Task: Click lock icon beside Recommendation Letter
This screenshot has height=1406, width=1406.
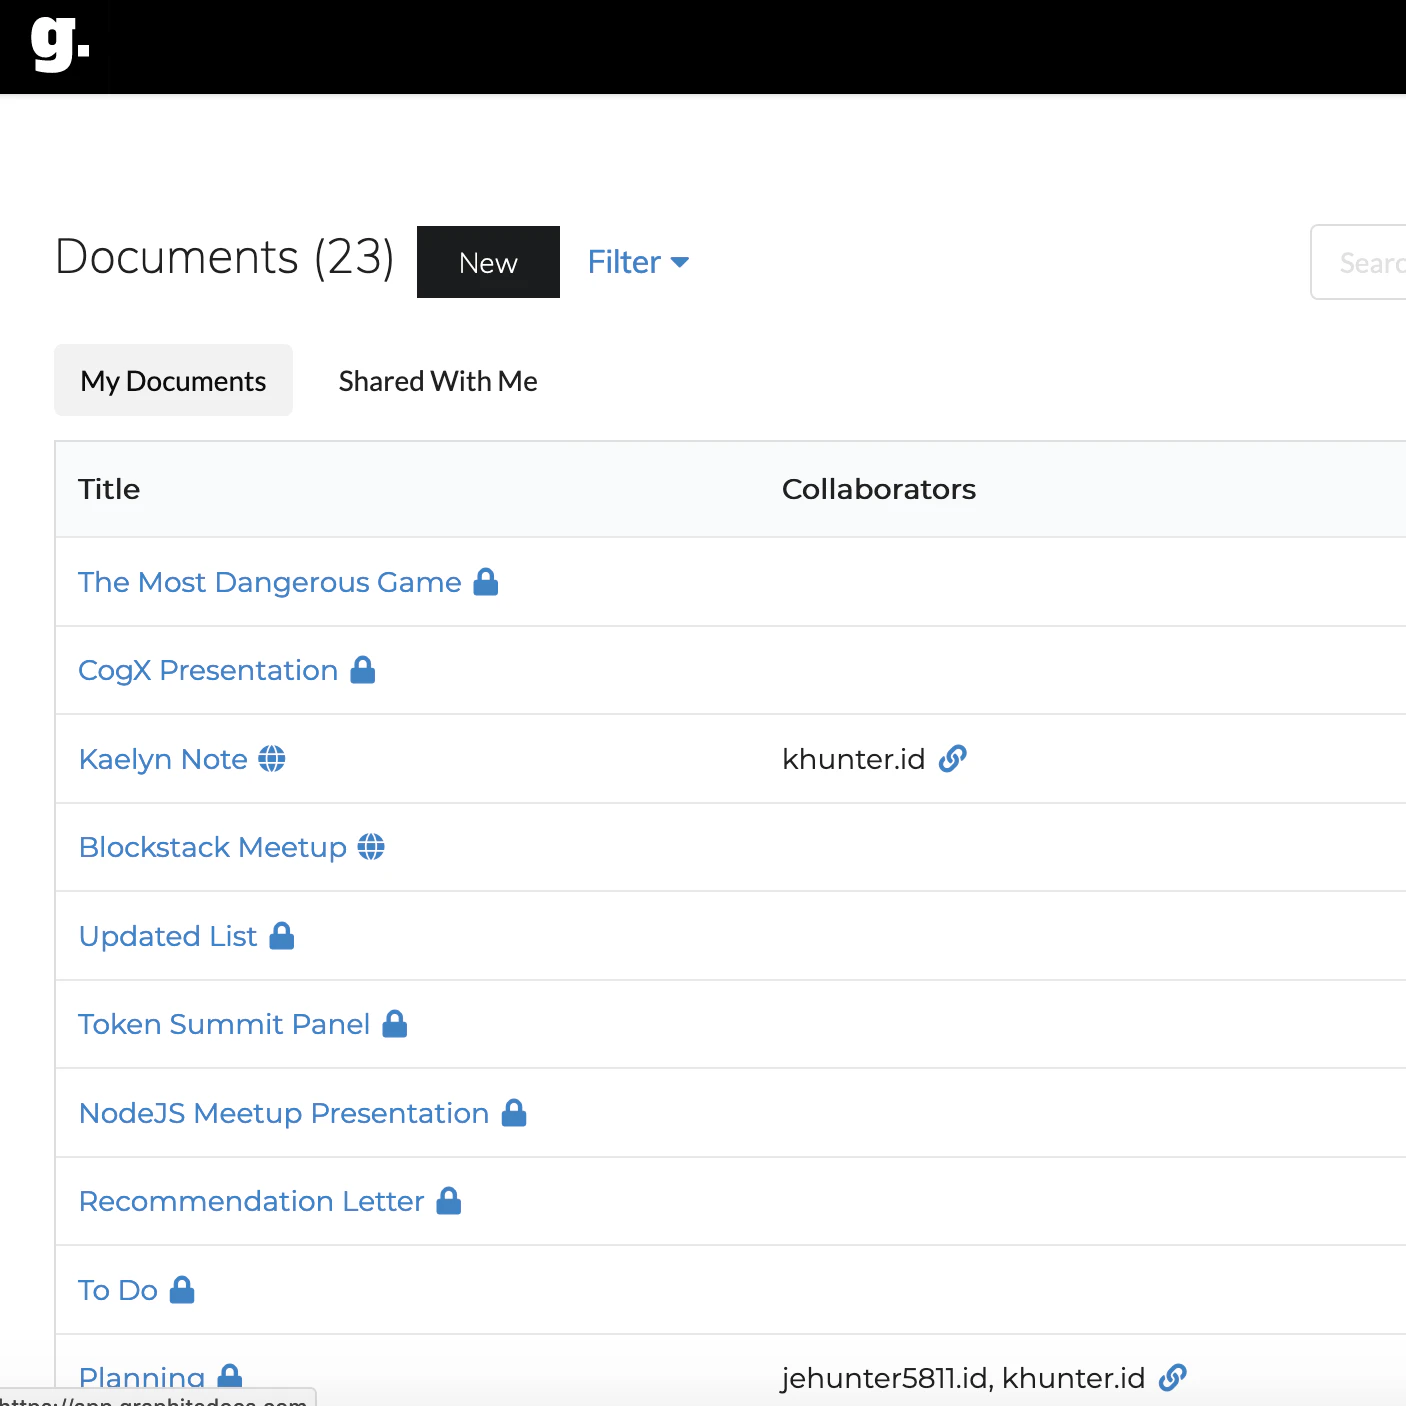Action: pyautogui.click(x=449, y=1200)
